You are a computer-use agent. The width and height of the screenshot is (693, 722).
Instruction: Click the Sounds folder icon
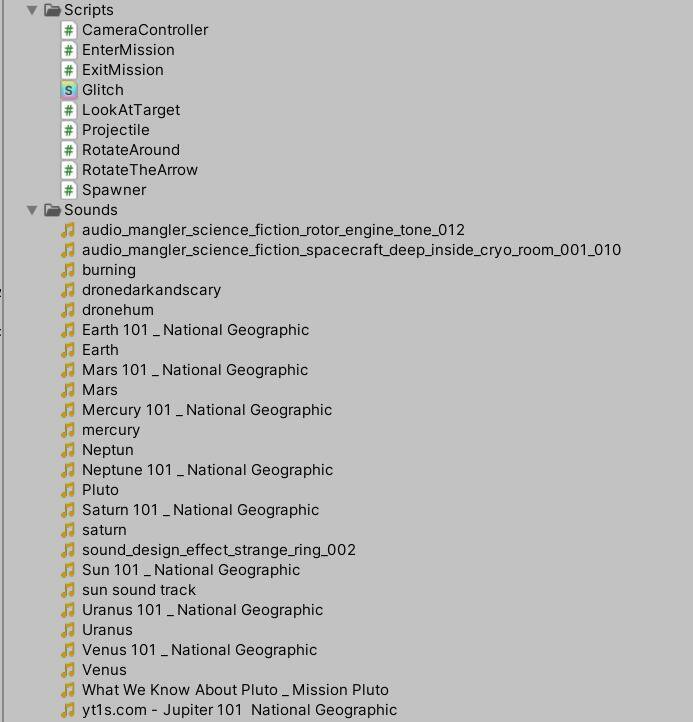click(x=52, y=210)
